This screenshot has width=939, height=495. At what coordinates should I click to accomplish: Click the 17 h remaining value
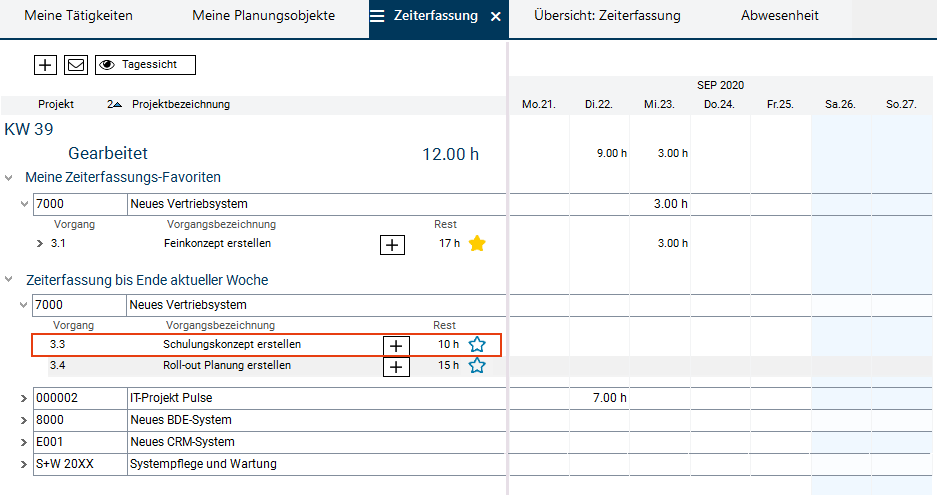pyautogui.click(x=449, y=243)
